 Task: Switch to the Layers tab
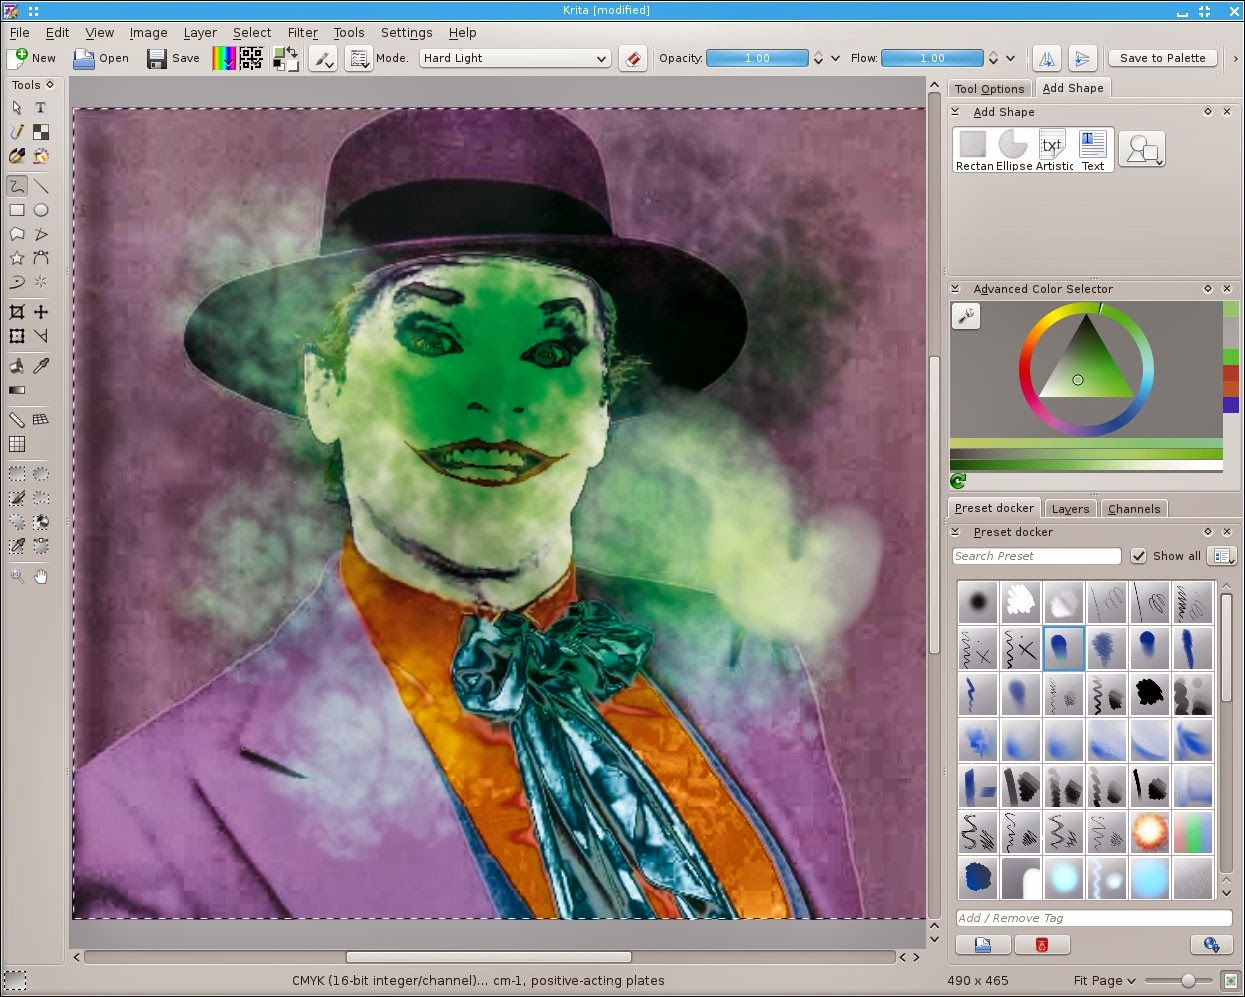point(1070,508)
